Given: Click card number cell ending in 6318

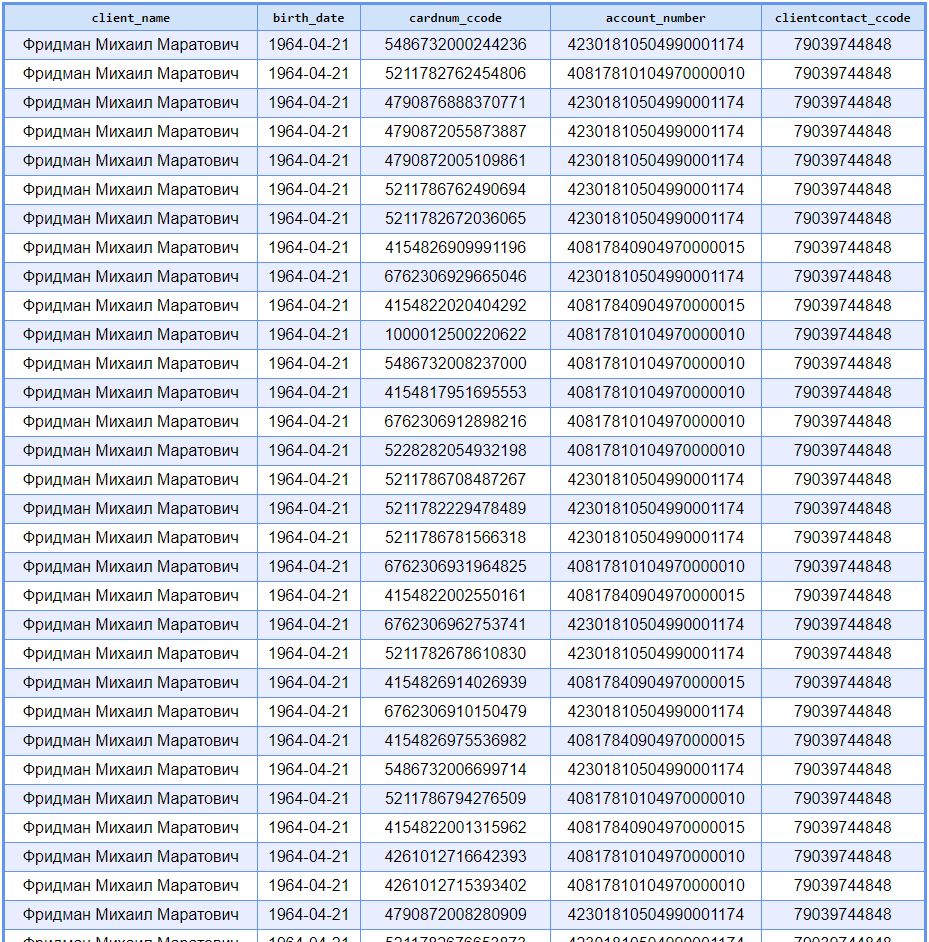Looking at the screenshot, I should click(x=455, y=538).
